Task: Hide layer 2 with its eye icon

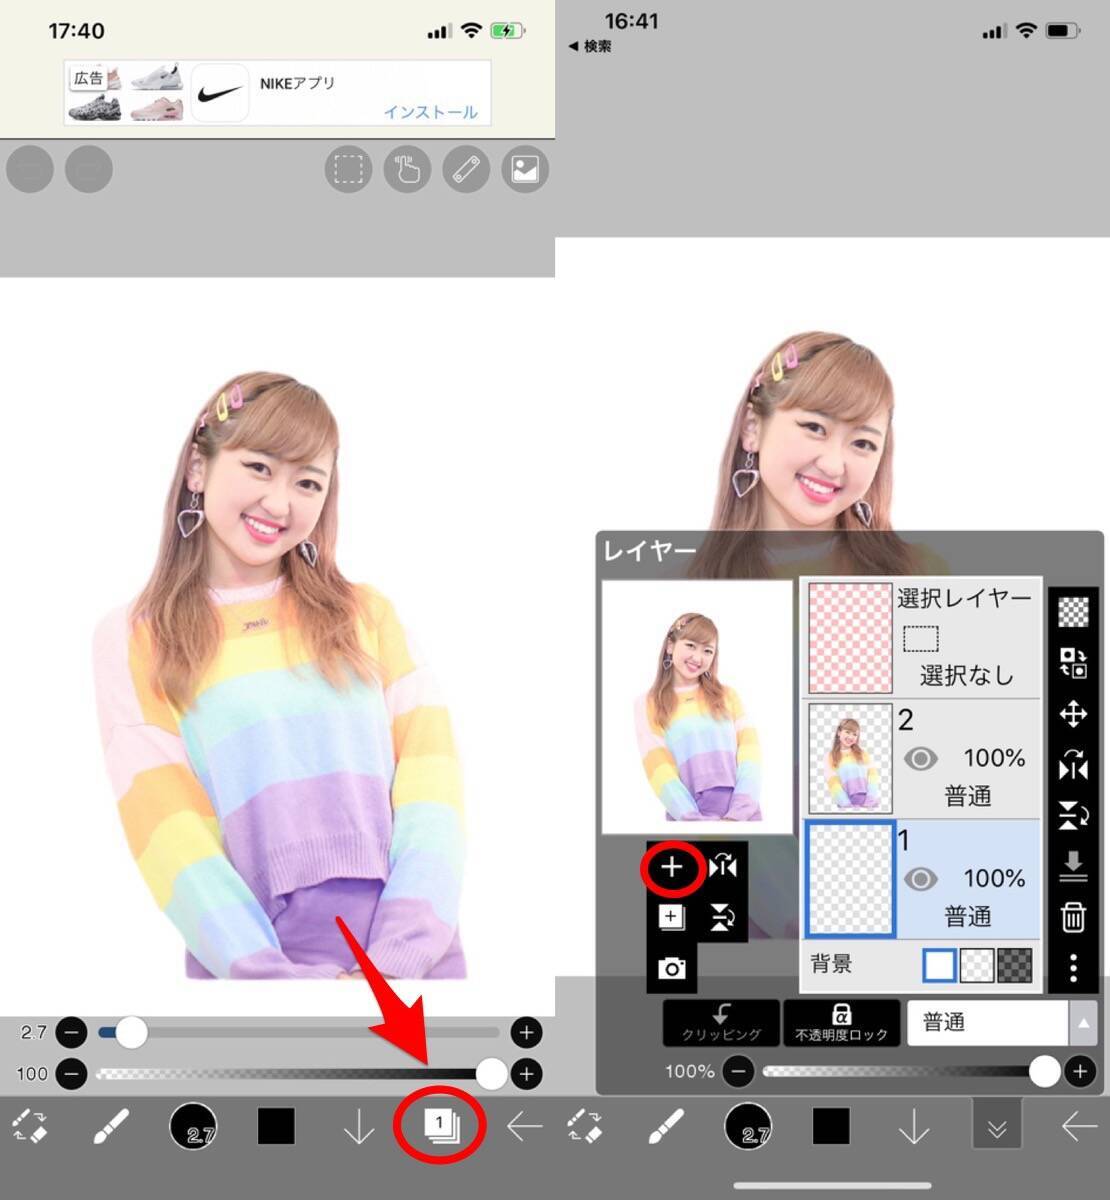Action: point(920,759)
